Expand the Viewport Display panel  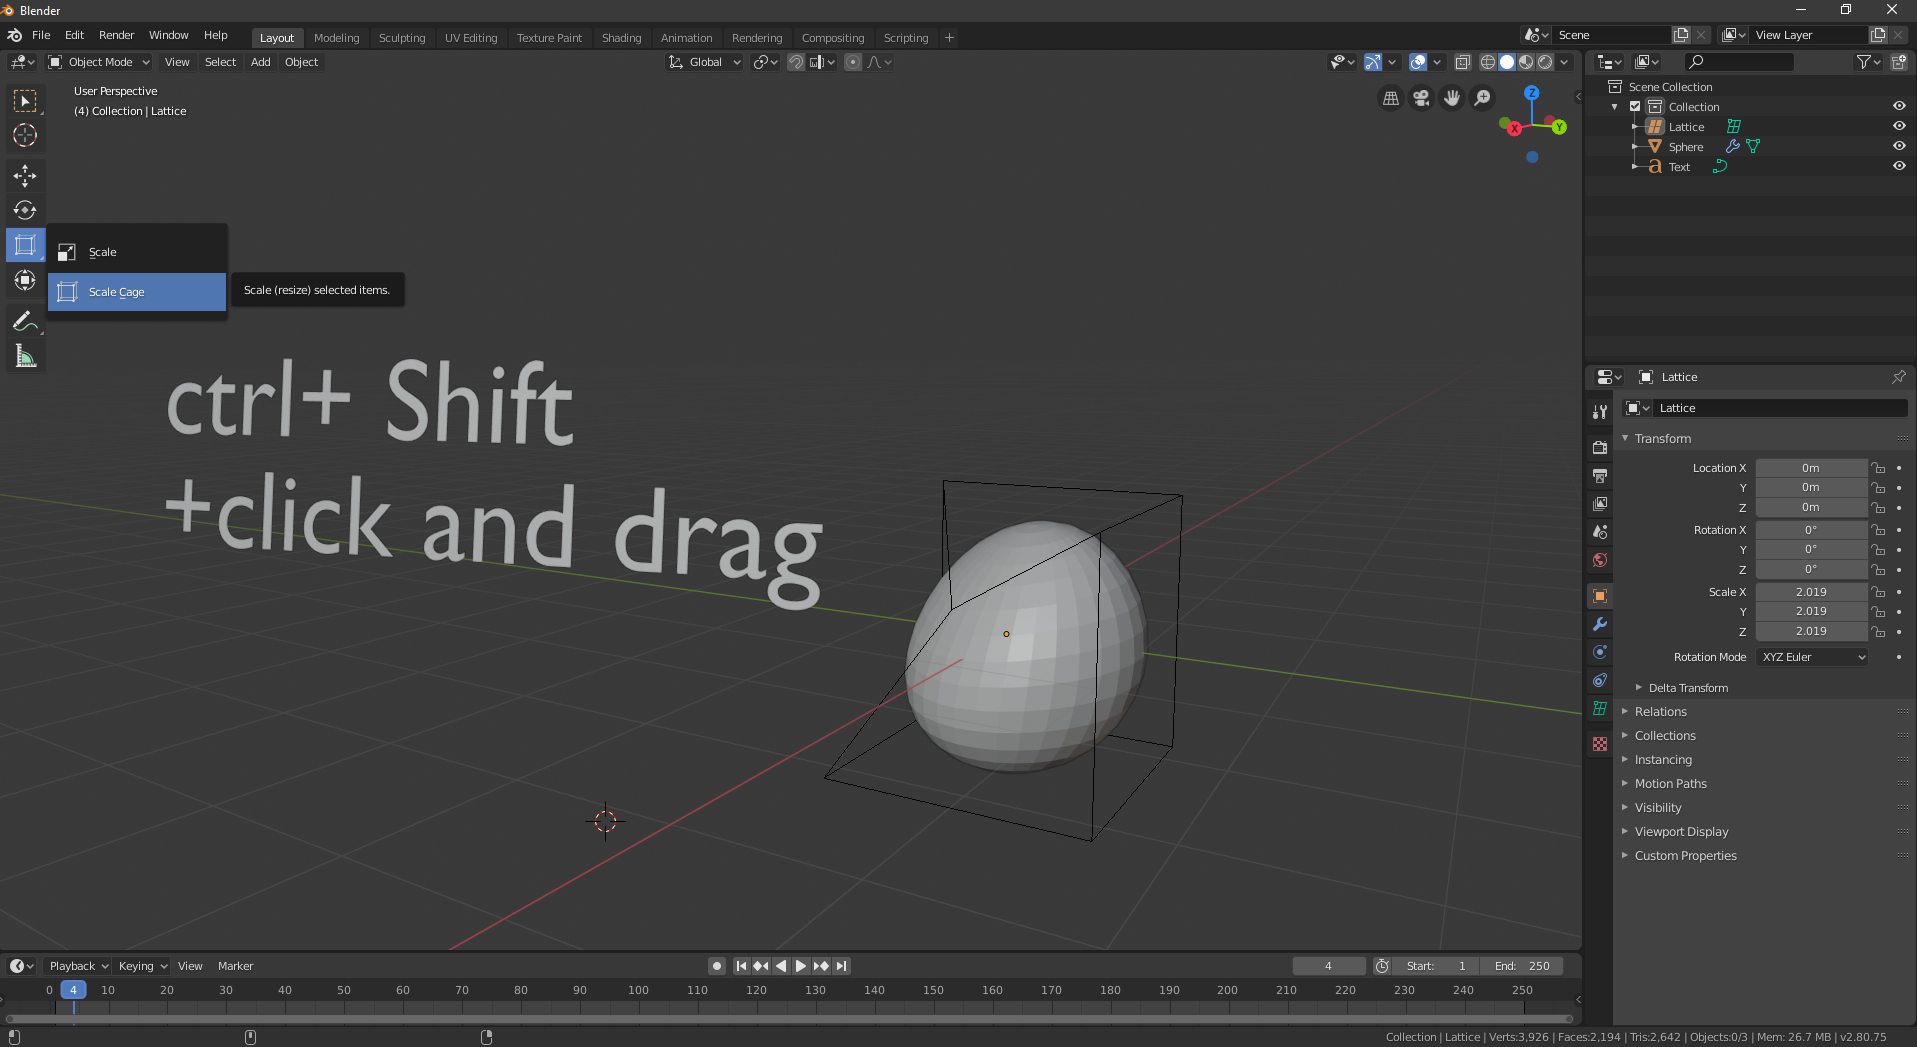click(1680, 832)
